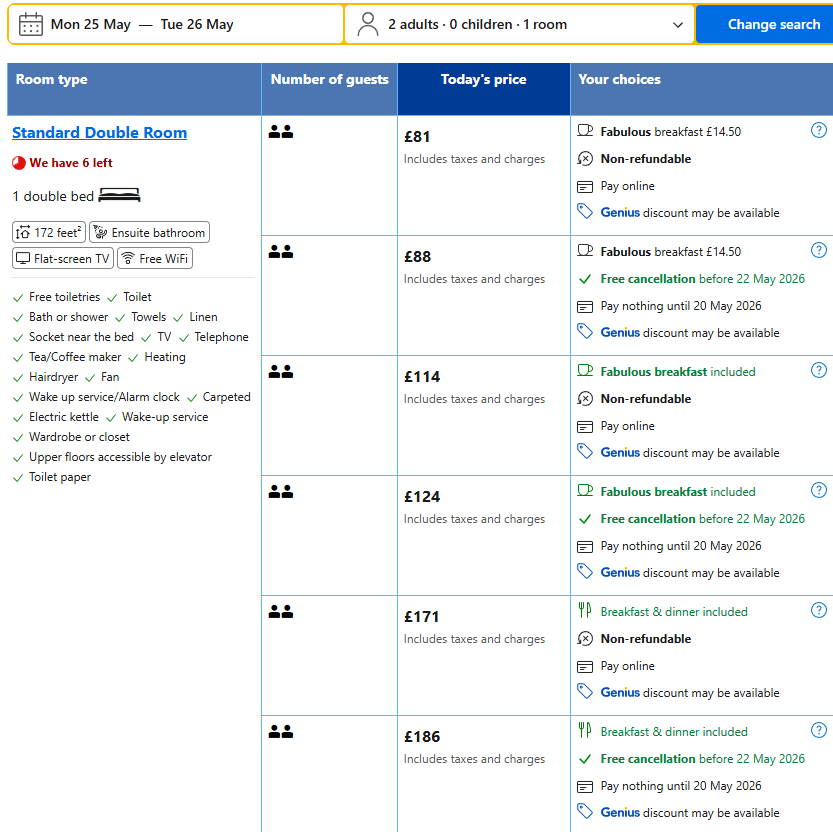Click the red limited availability icon

pyautogui.click(x=19, y=163)
